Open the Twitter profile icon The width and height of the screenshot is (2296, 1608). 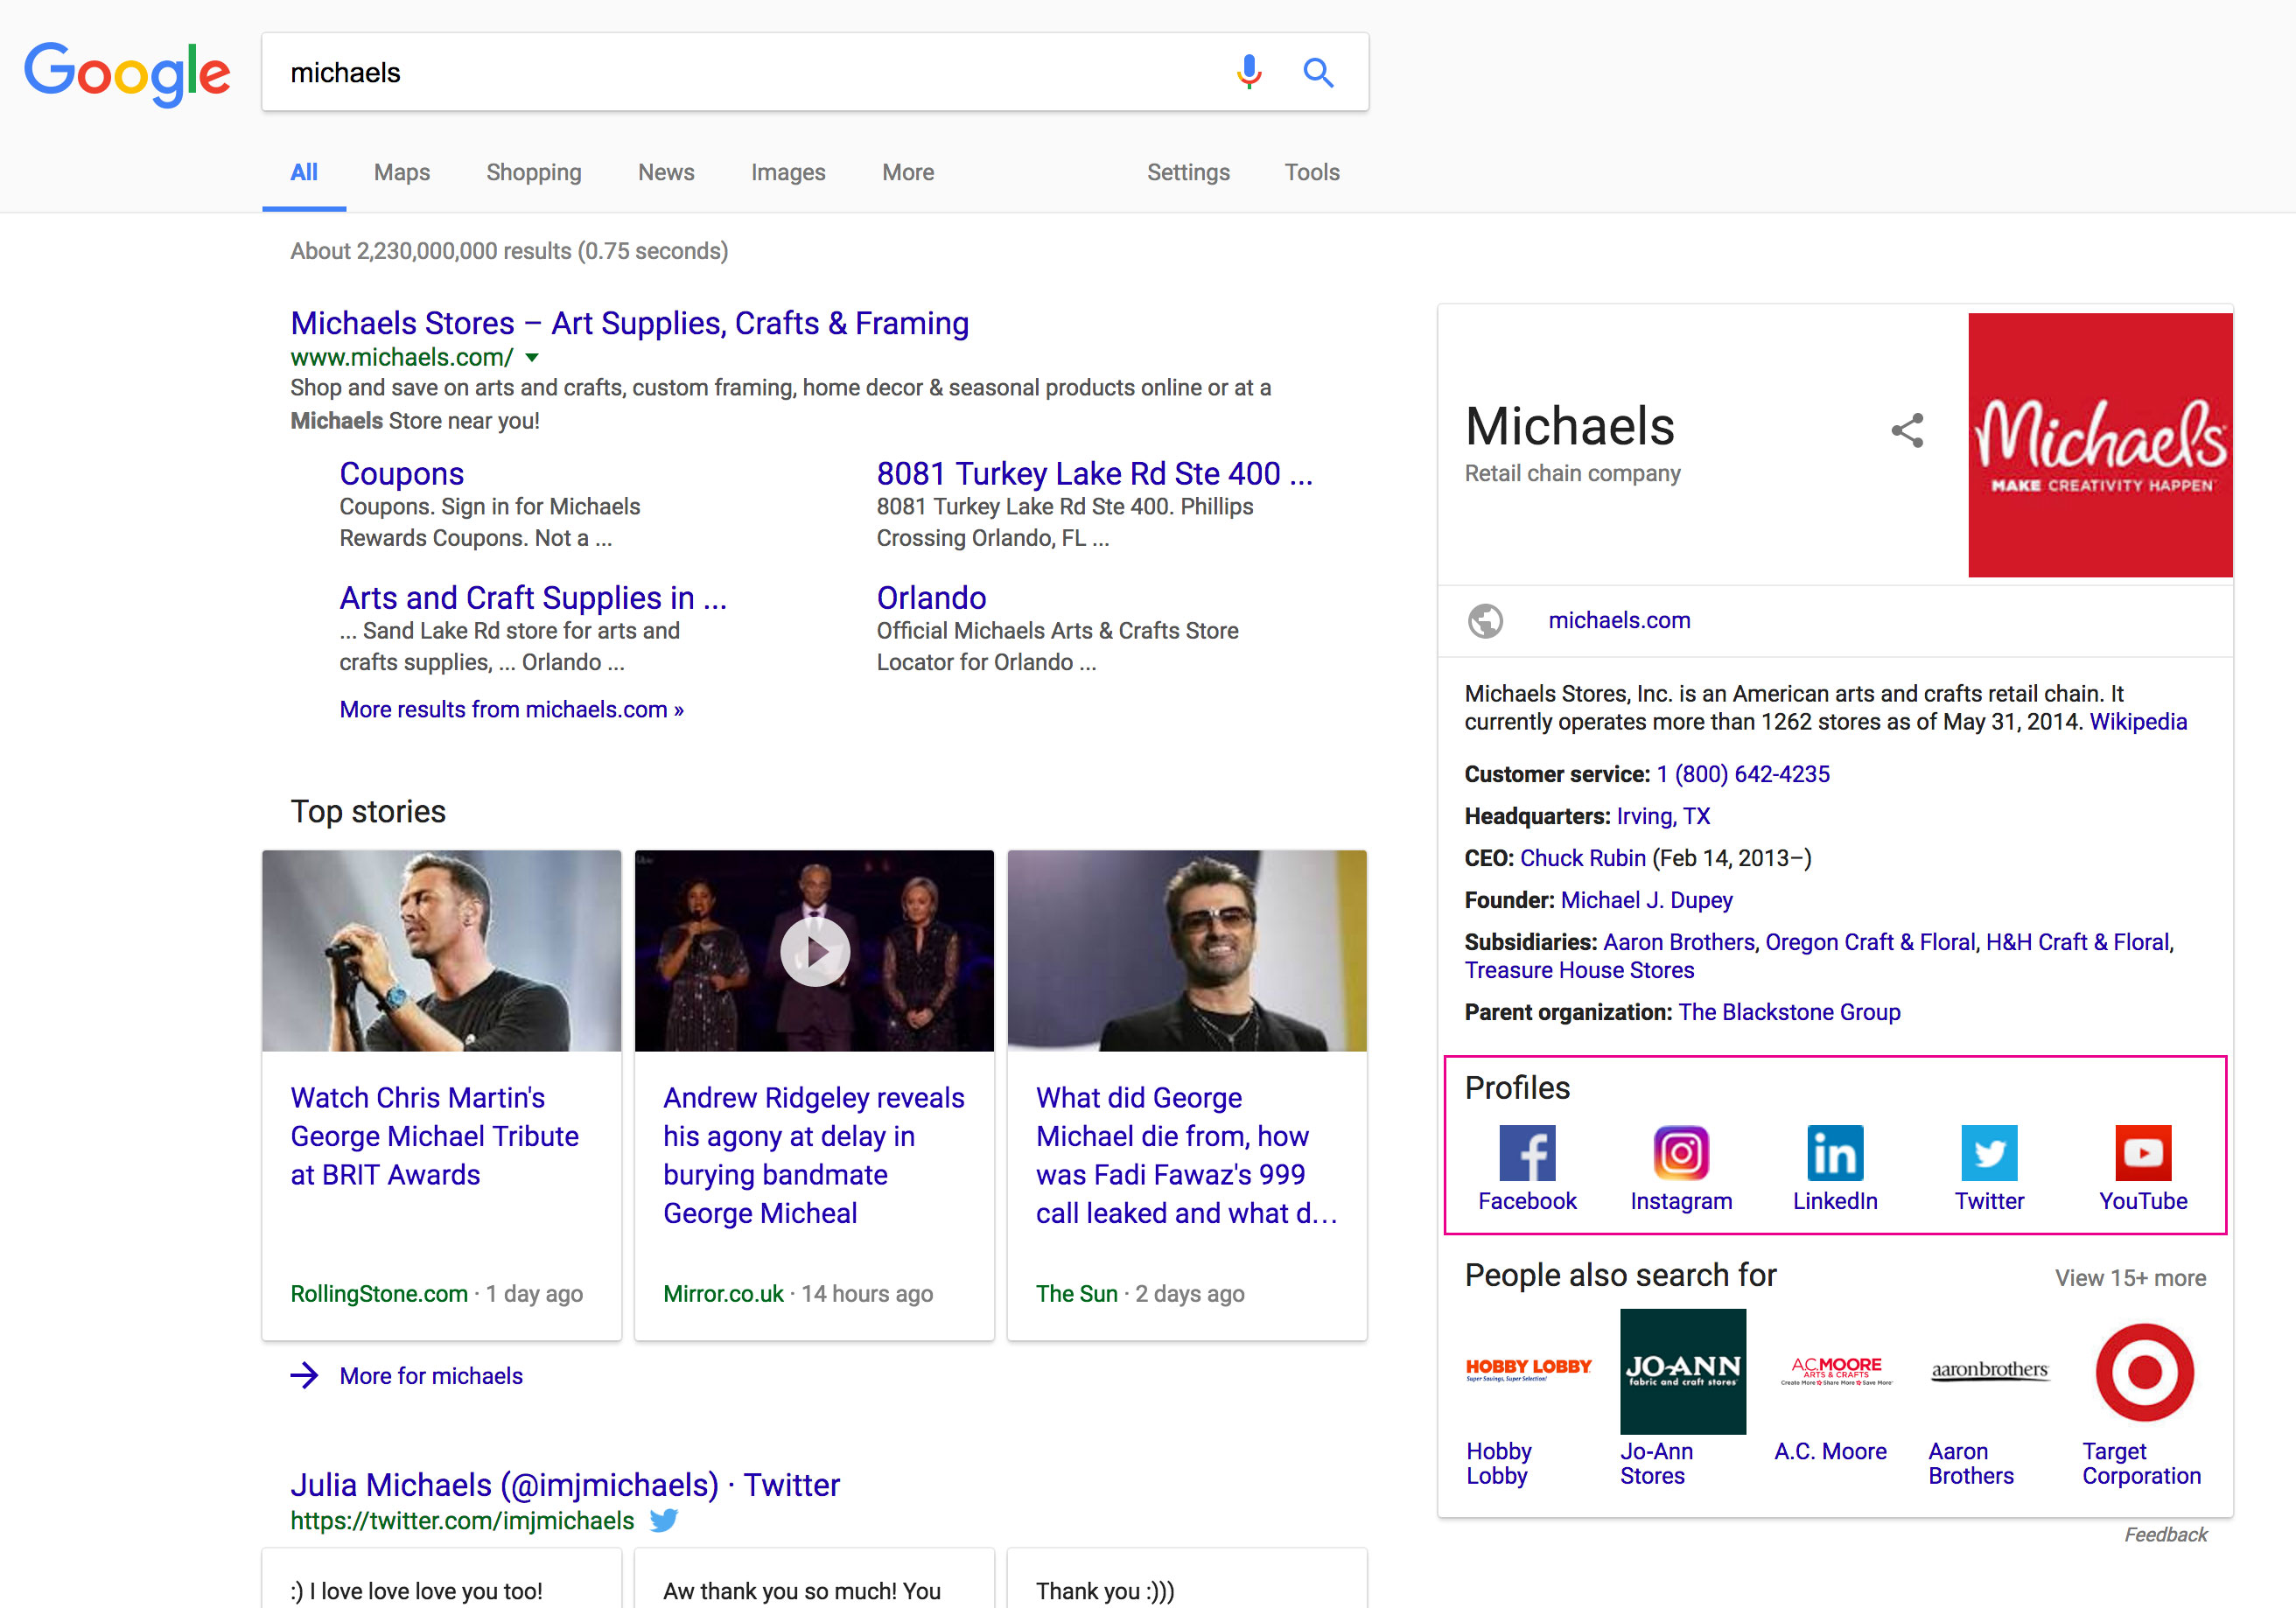click(1989, 1153)
